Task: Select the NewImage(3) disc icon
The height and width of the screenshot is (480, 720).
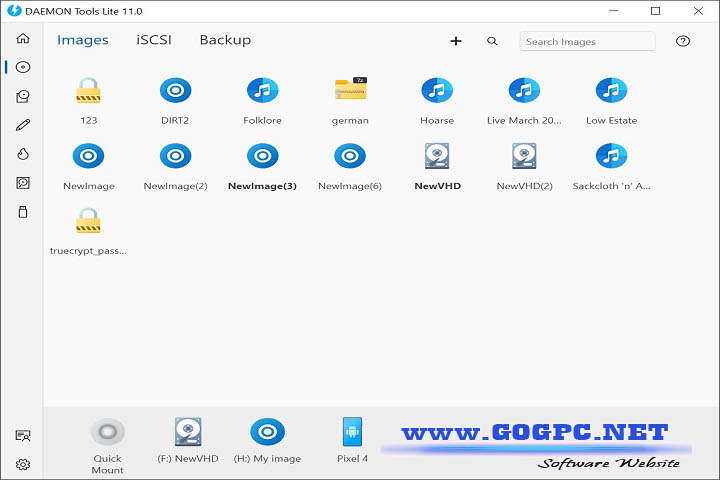Action: tap(262, 167)
